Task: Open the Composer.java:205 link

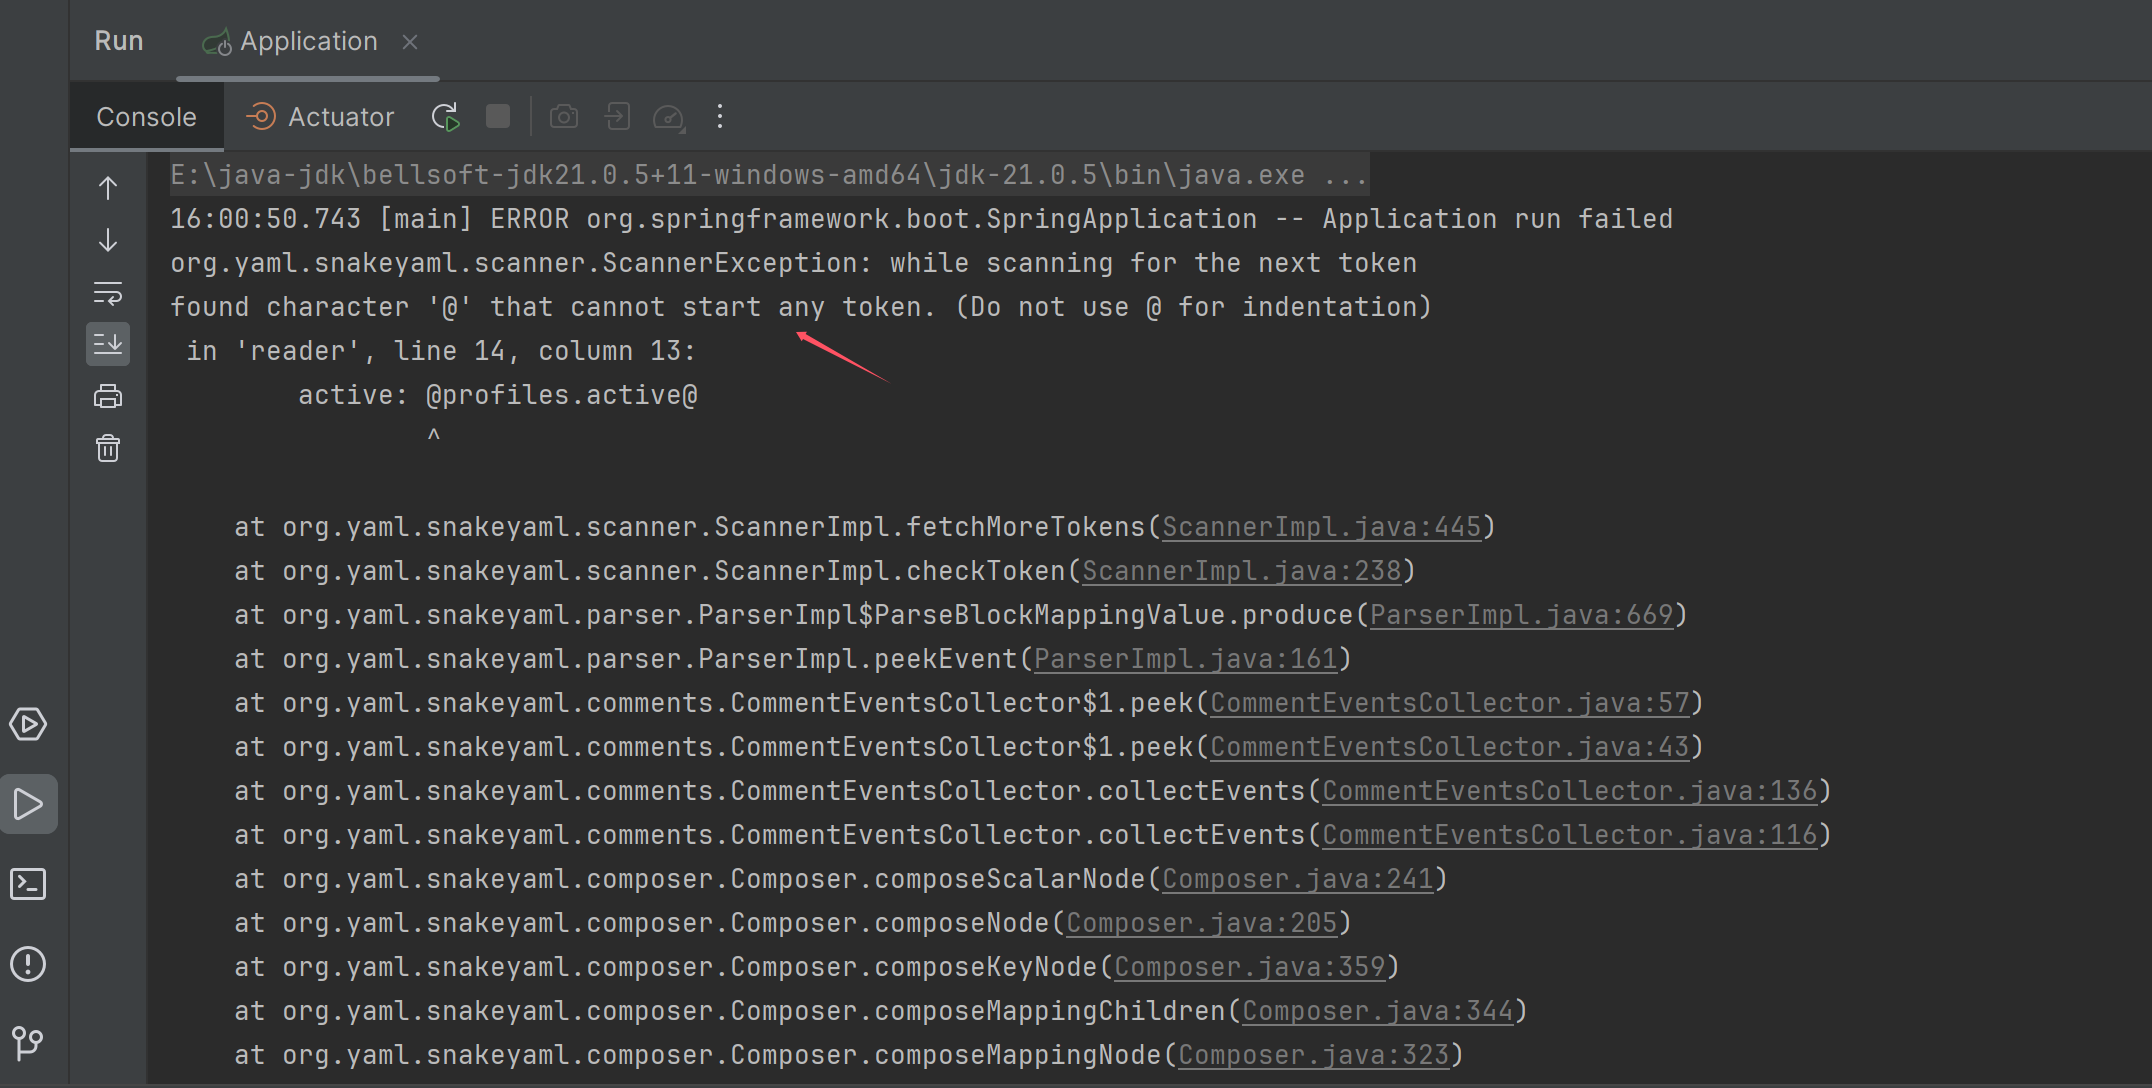Action: 1201,923
